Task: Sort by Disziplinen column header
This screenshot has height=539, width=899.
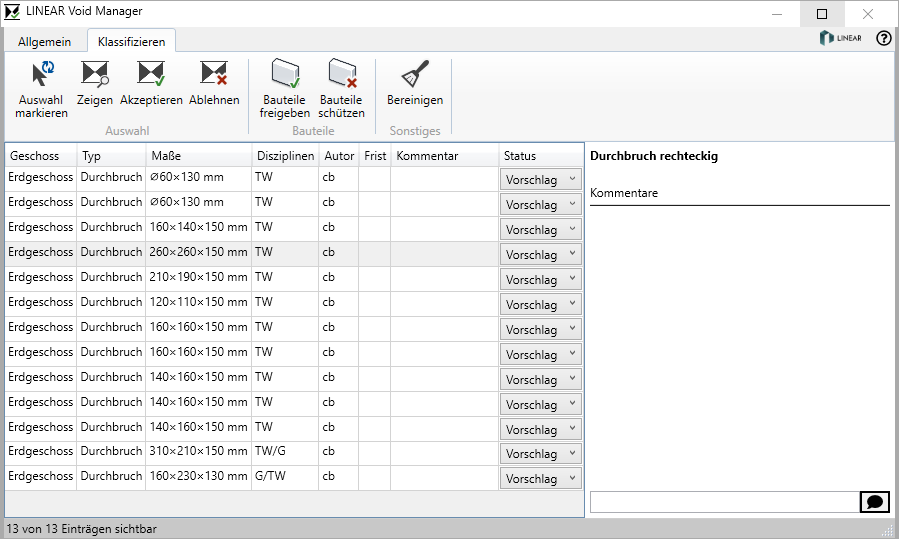Action: click(285, 156)
